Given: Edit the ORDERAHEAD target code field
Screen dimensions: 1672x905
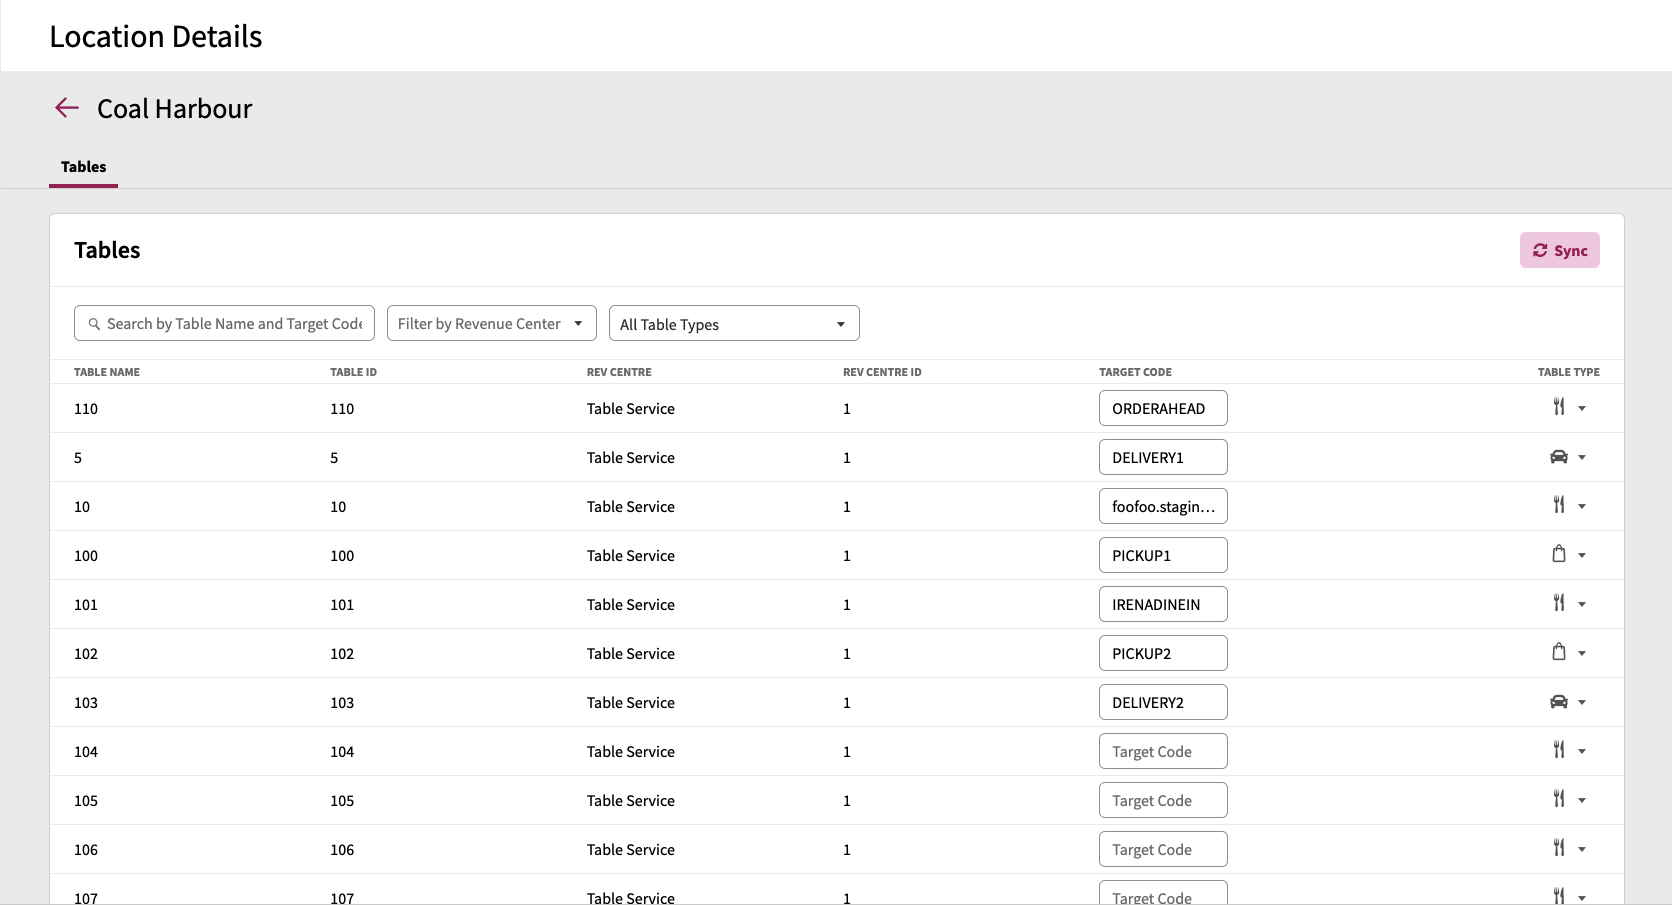Looking at the screenshot, I should click(x=1163, y=408).
